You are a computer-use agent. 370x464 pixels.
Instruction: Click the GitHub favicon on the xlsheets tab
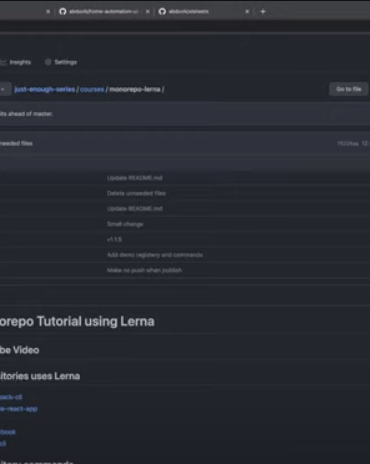point(162,12)
